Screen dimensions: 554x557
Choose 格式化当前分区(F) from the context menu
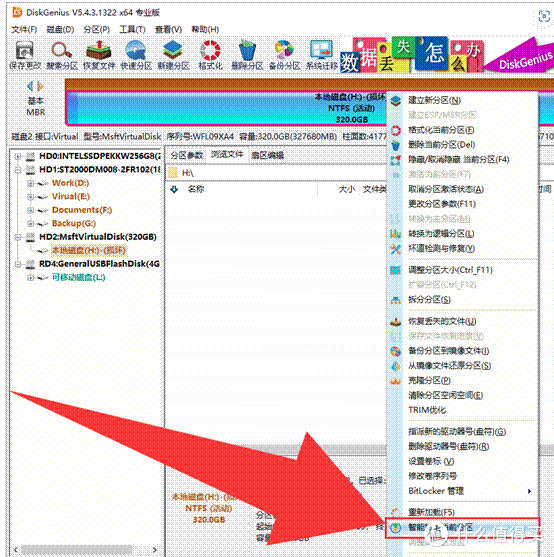click(x=463, y=130)
